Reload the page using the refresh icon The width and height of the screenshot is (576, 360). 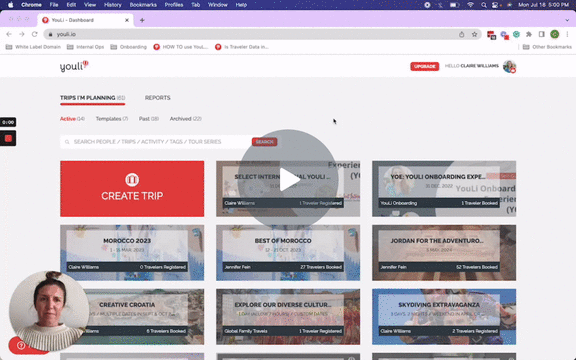point(35,34)
